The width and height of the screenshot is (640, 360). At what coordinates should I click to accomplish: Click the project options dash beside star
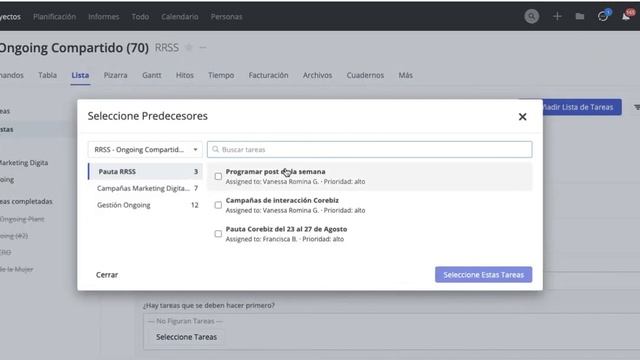203,48
